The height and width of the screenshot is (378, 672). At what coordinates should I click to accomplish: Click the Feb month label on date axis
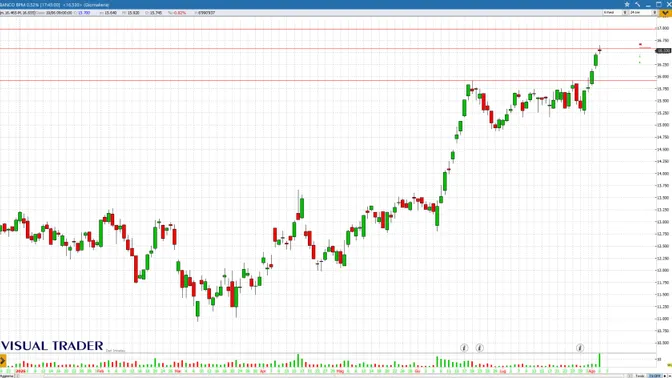(x=100, y=371)
